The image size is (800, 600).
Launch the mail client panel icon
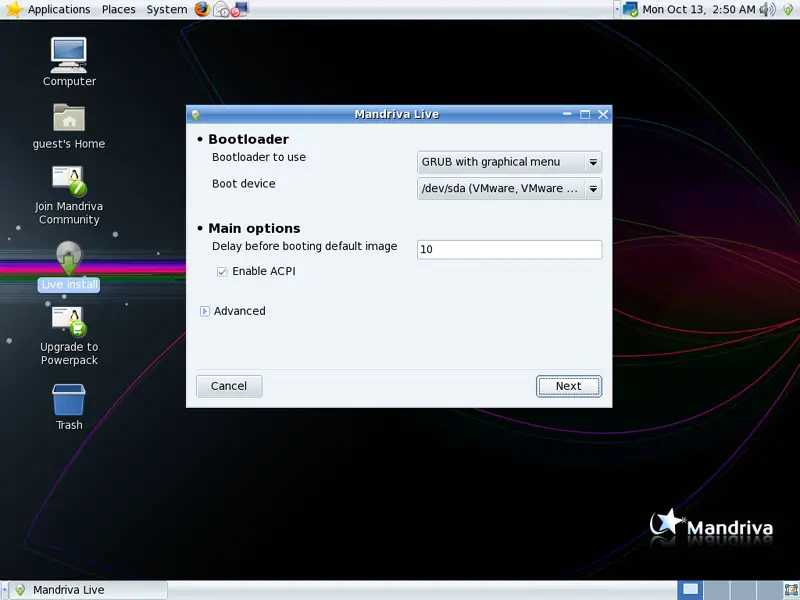click(221, 9)
